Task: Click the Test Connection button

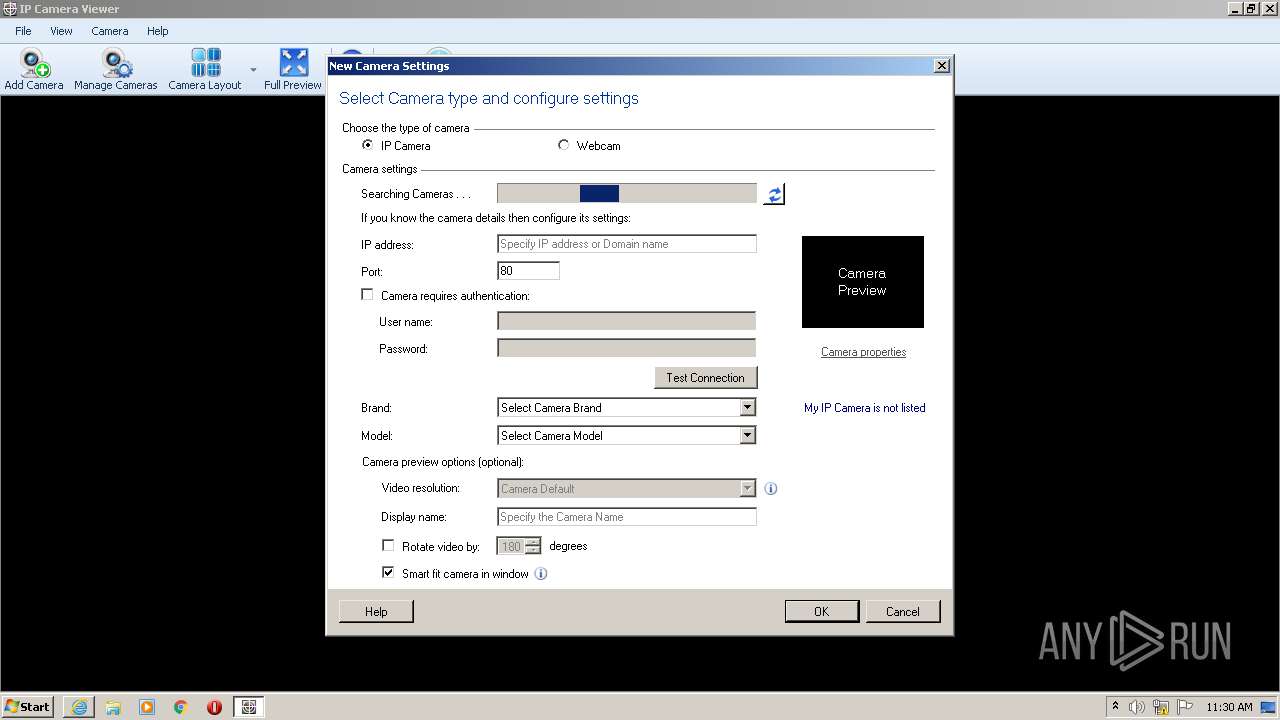Action: 706,378
